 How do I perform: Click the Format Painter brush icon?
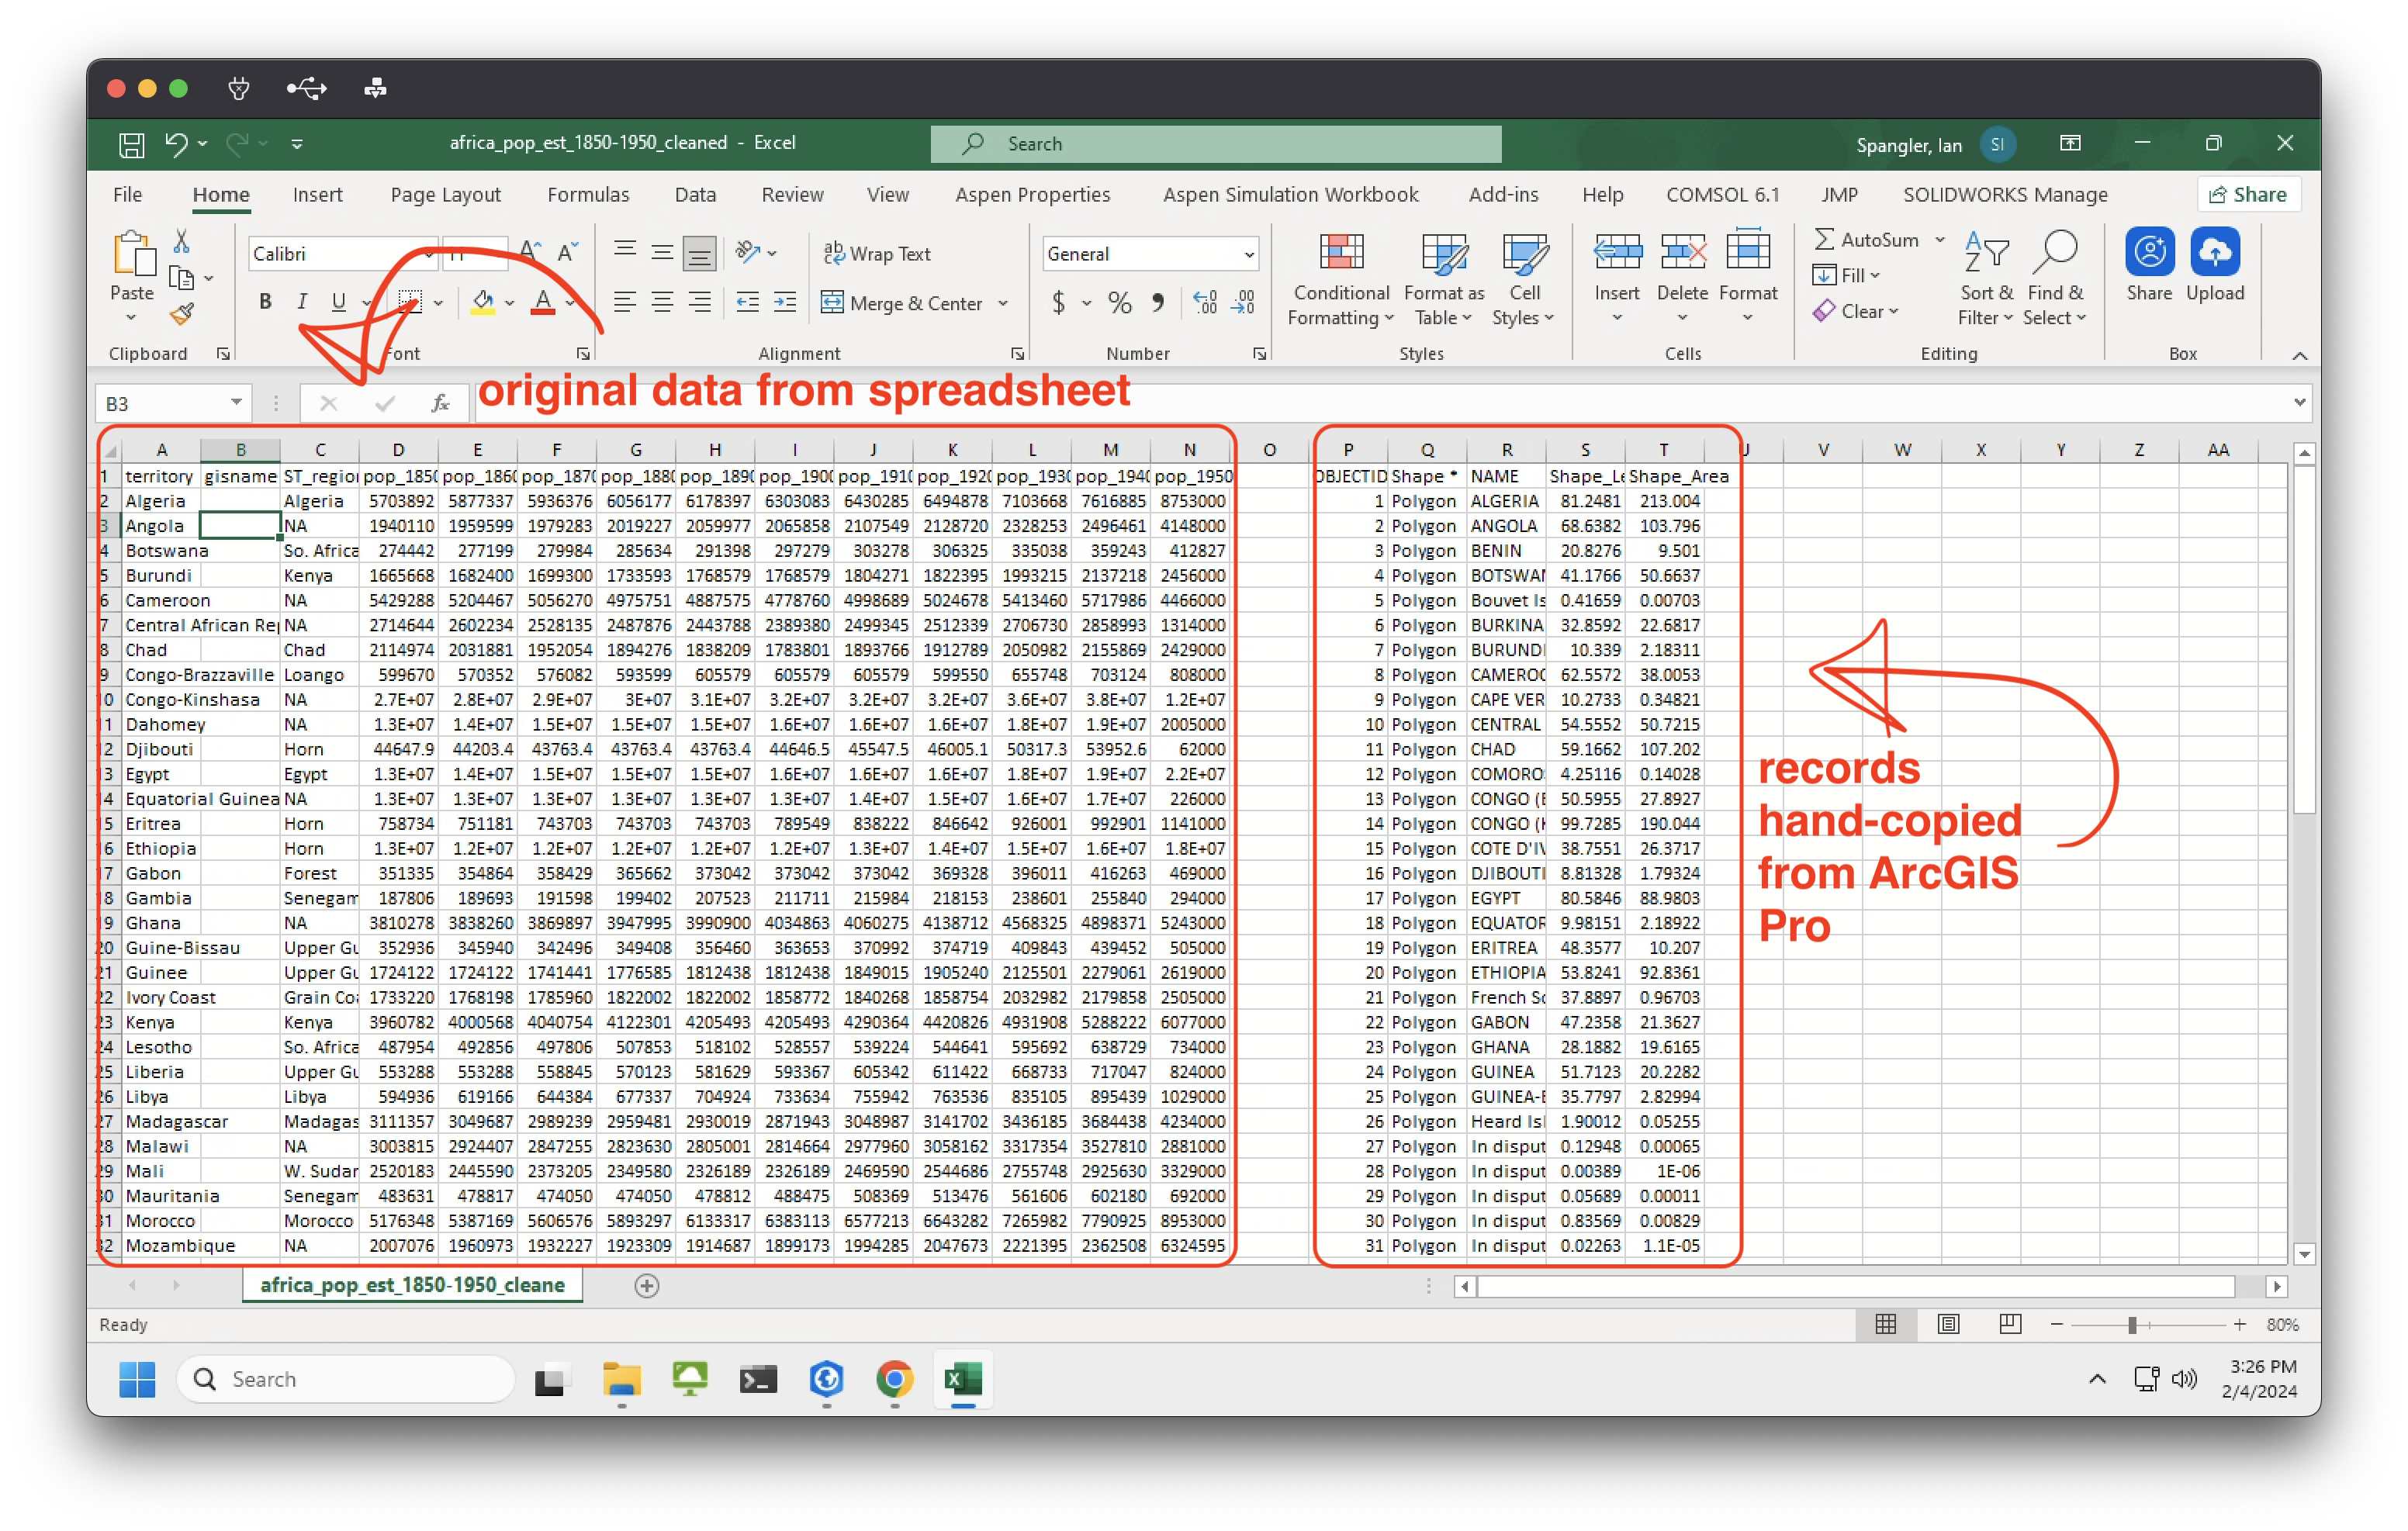tap(181, 315)
